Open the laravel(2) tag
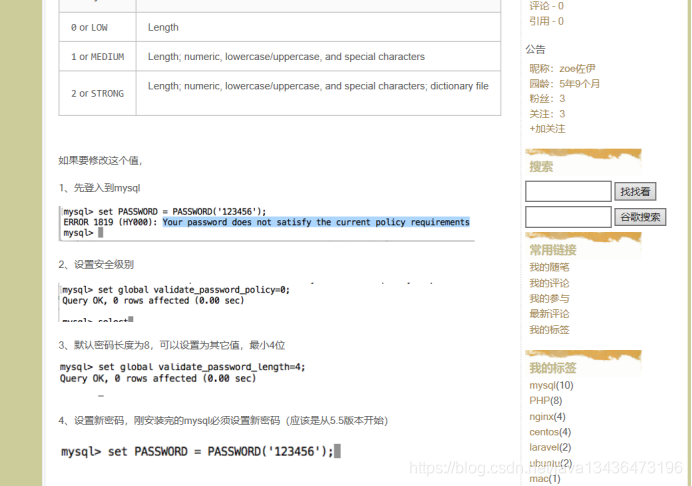692x486 pixels. click(x=550, y=447)
